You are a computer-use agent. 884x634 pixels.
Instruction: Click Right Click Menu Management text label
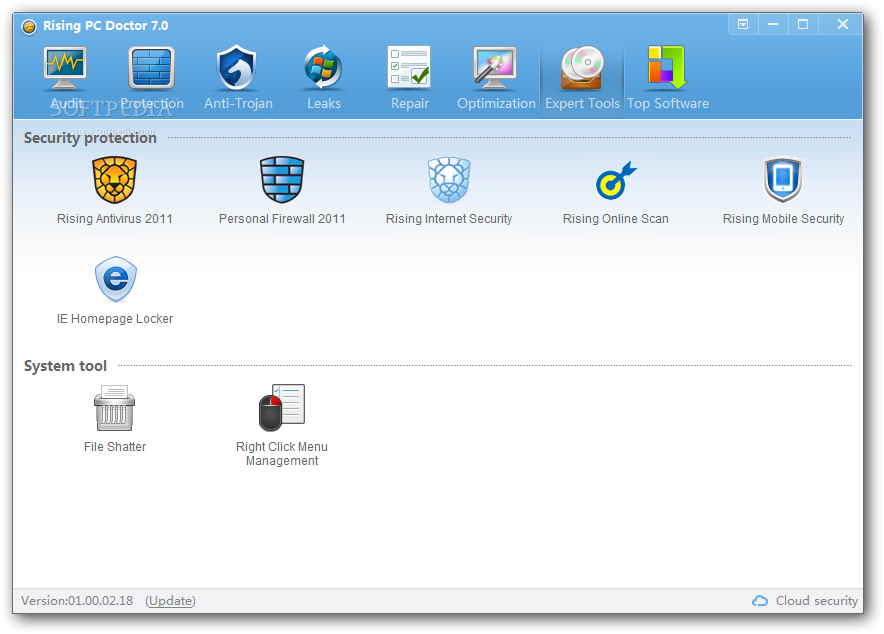point(282,454)
